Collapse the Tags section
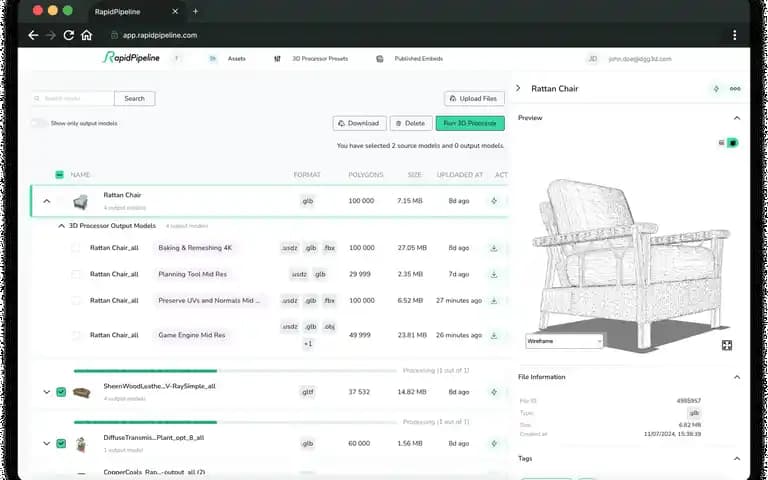The image size is (768, 480). coord(737,458)
